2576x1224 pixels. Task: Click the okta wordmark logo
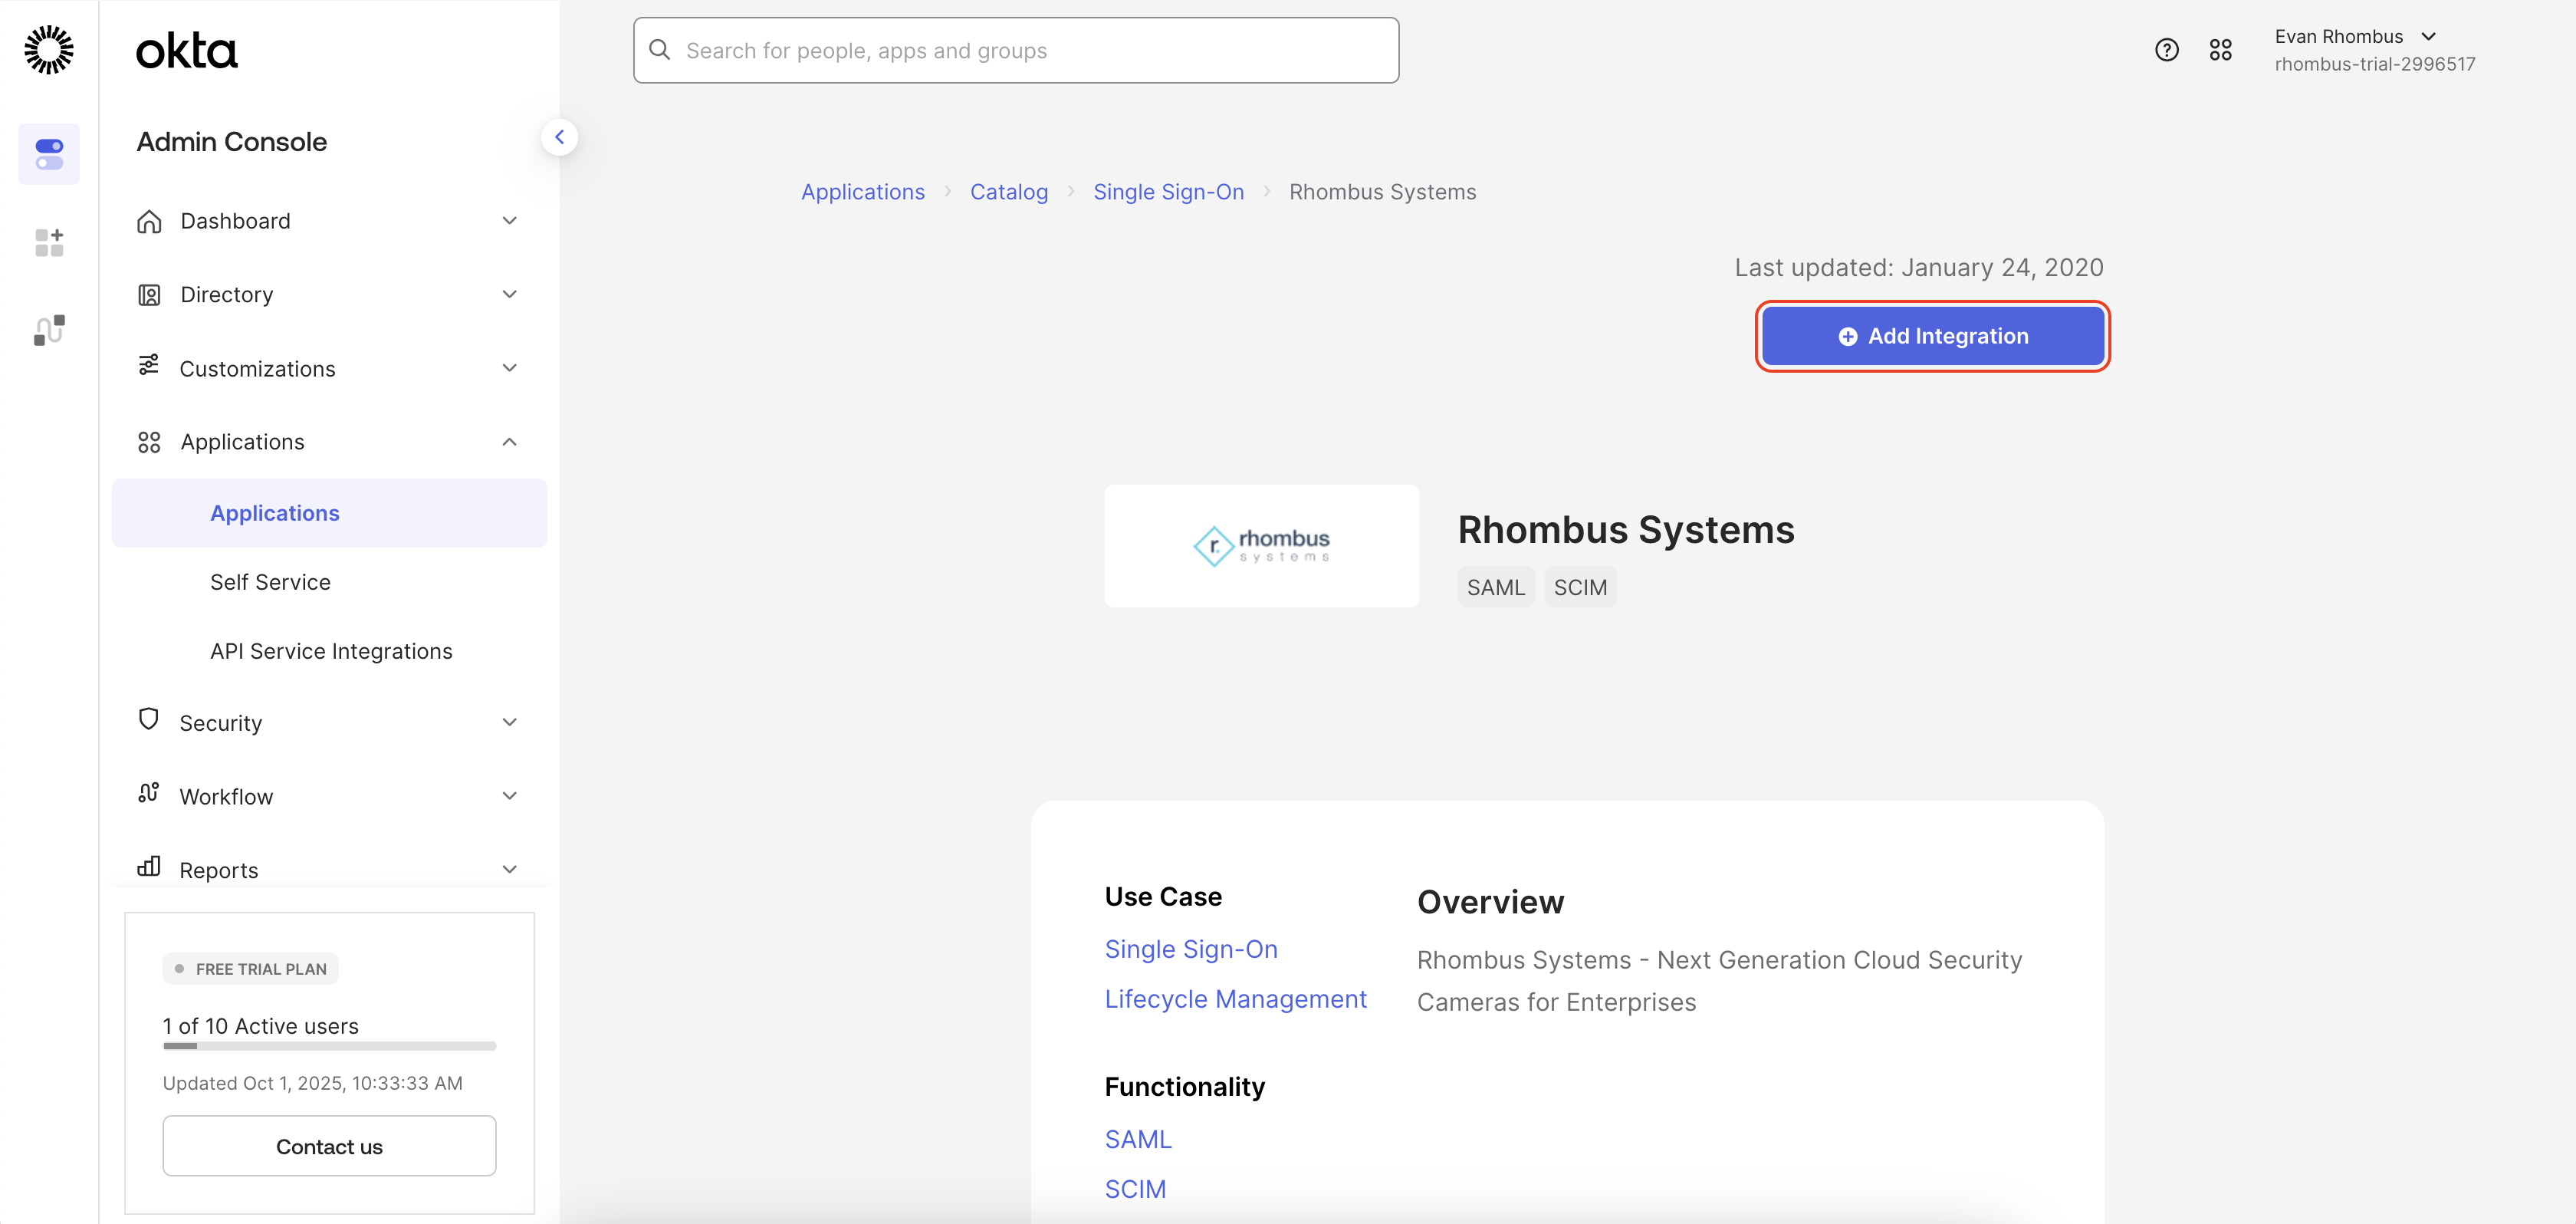click(x=187, y=51)
